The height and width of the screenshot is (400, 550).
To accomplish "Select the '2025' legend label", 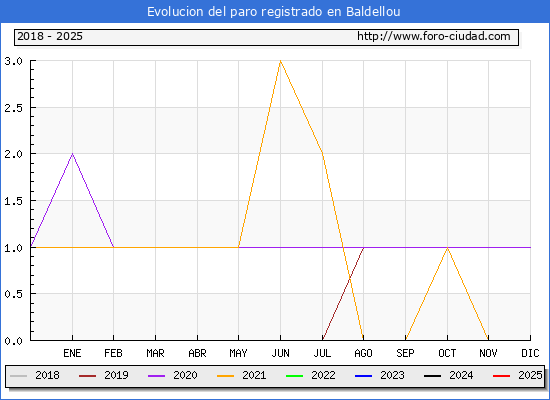I will (x=530, y=375).
